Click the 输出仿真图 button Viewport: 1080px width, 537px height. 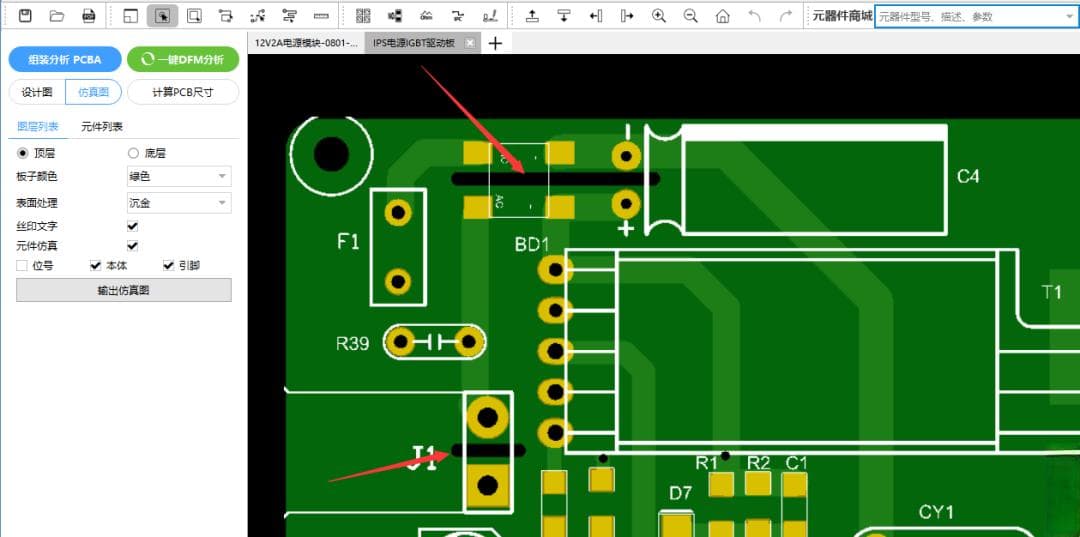point(124,290)
